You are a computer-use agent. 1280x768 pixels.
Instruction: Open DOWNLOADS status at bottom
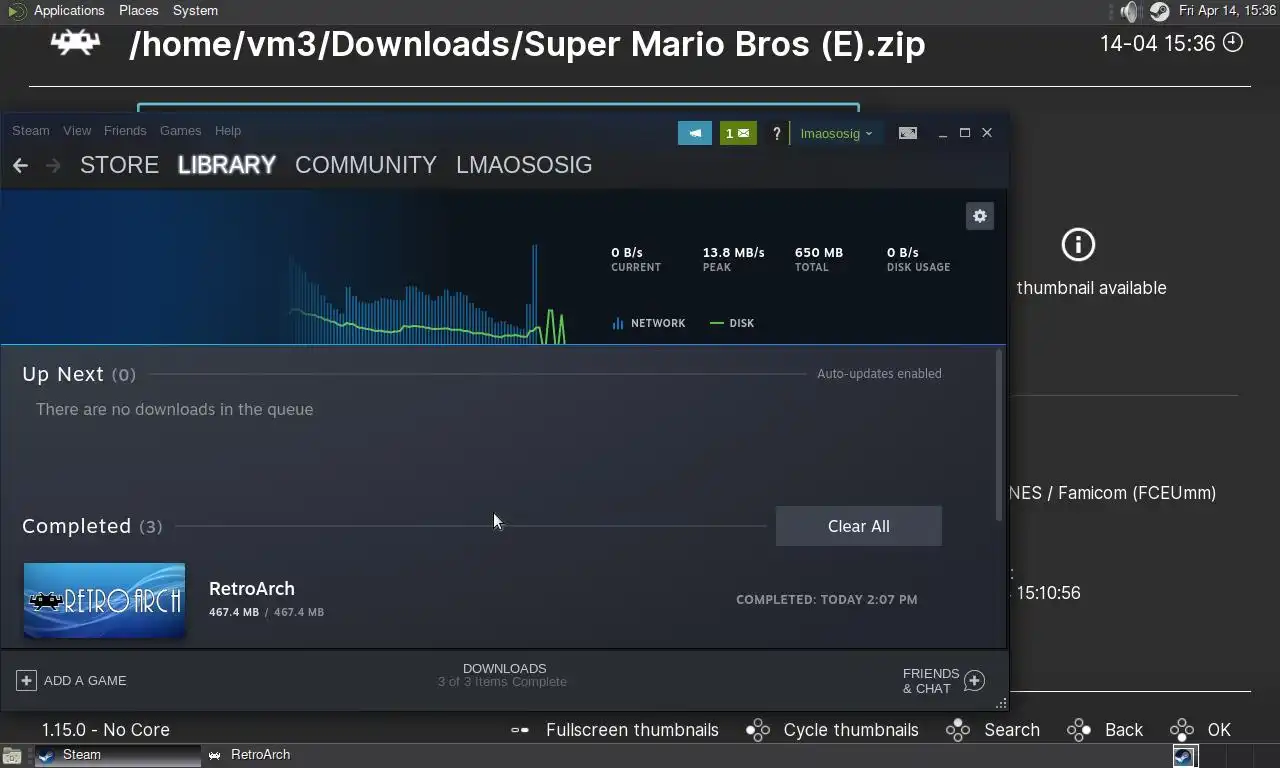504,675
